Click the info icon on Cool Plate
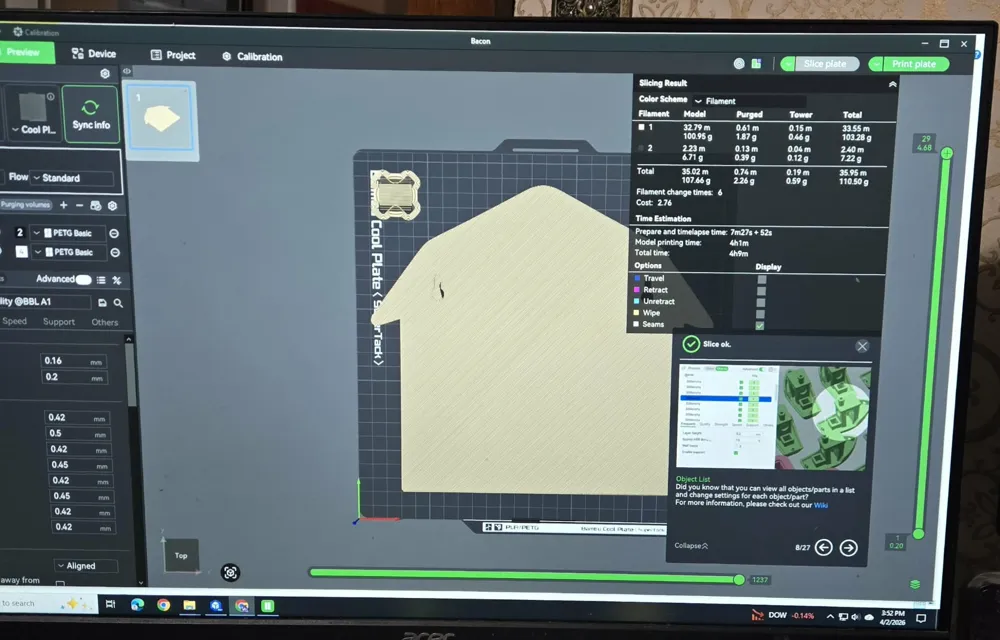Screen dimensions: 1000x640 pos(50,96)
